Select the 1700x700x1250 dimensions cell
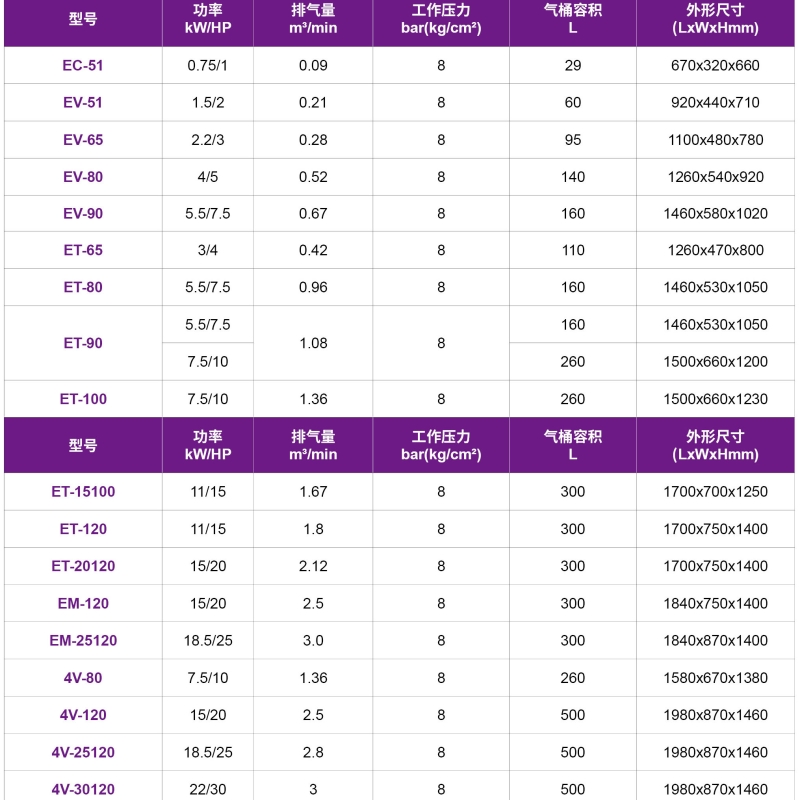800x800 pixels. coord(716,492)
